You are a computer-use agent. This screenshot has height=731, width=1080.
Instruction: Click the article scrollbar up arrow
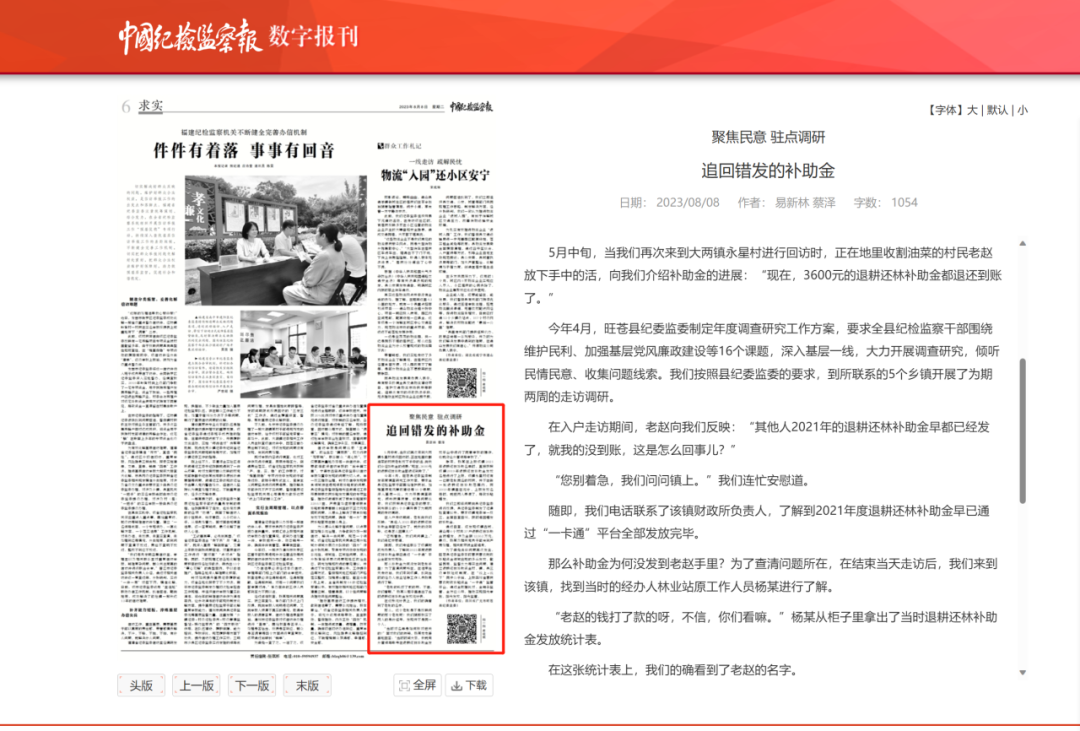point(1022,243)
